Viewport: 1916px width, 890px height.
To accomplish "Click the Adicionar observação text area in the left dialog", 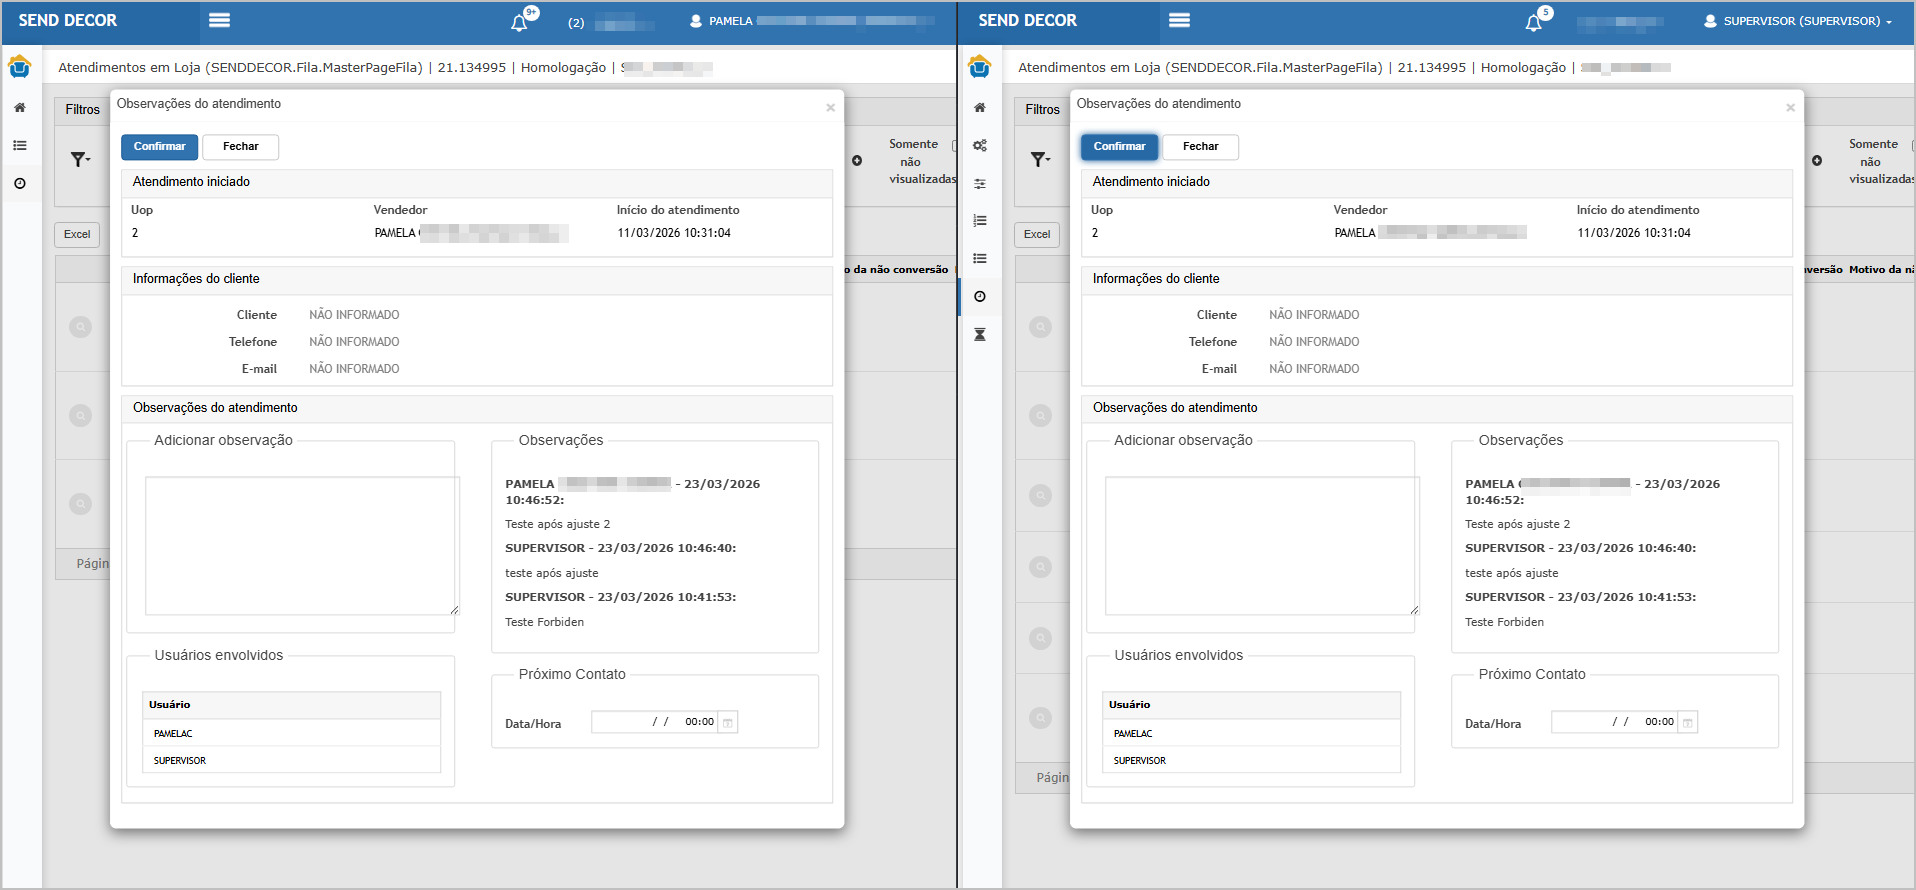I will [301, 545].
